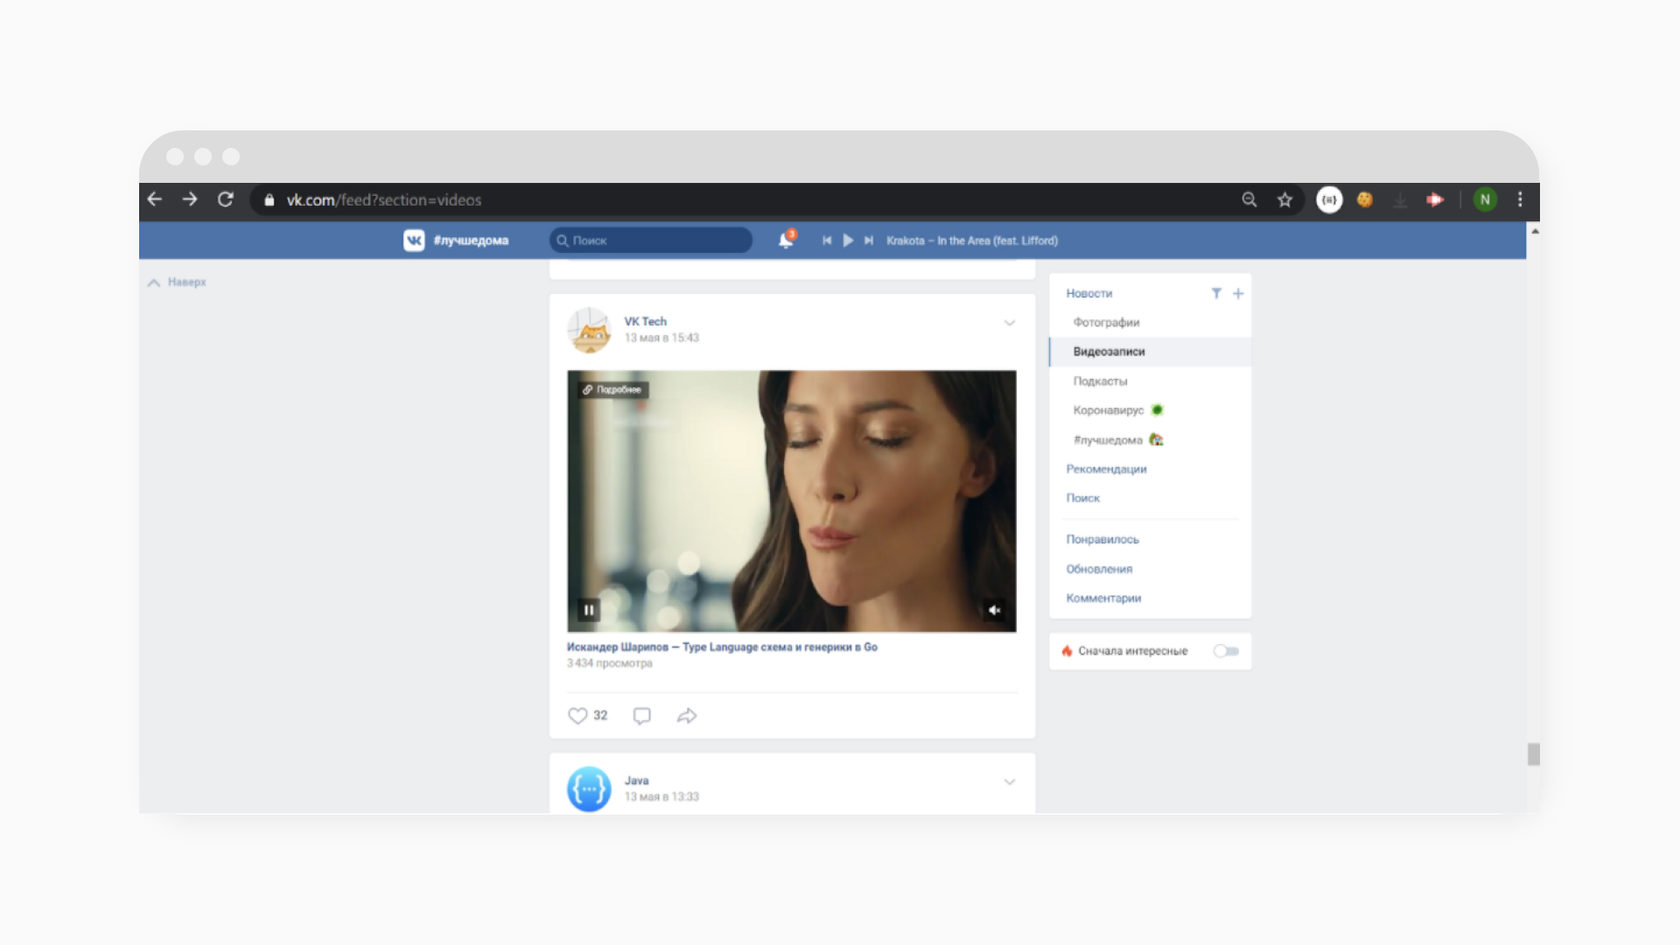
Task: Open the cookie extension icon
Action: [1365, 200]
